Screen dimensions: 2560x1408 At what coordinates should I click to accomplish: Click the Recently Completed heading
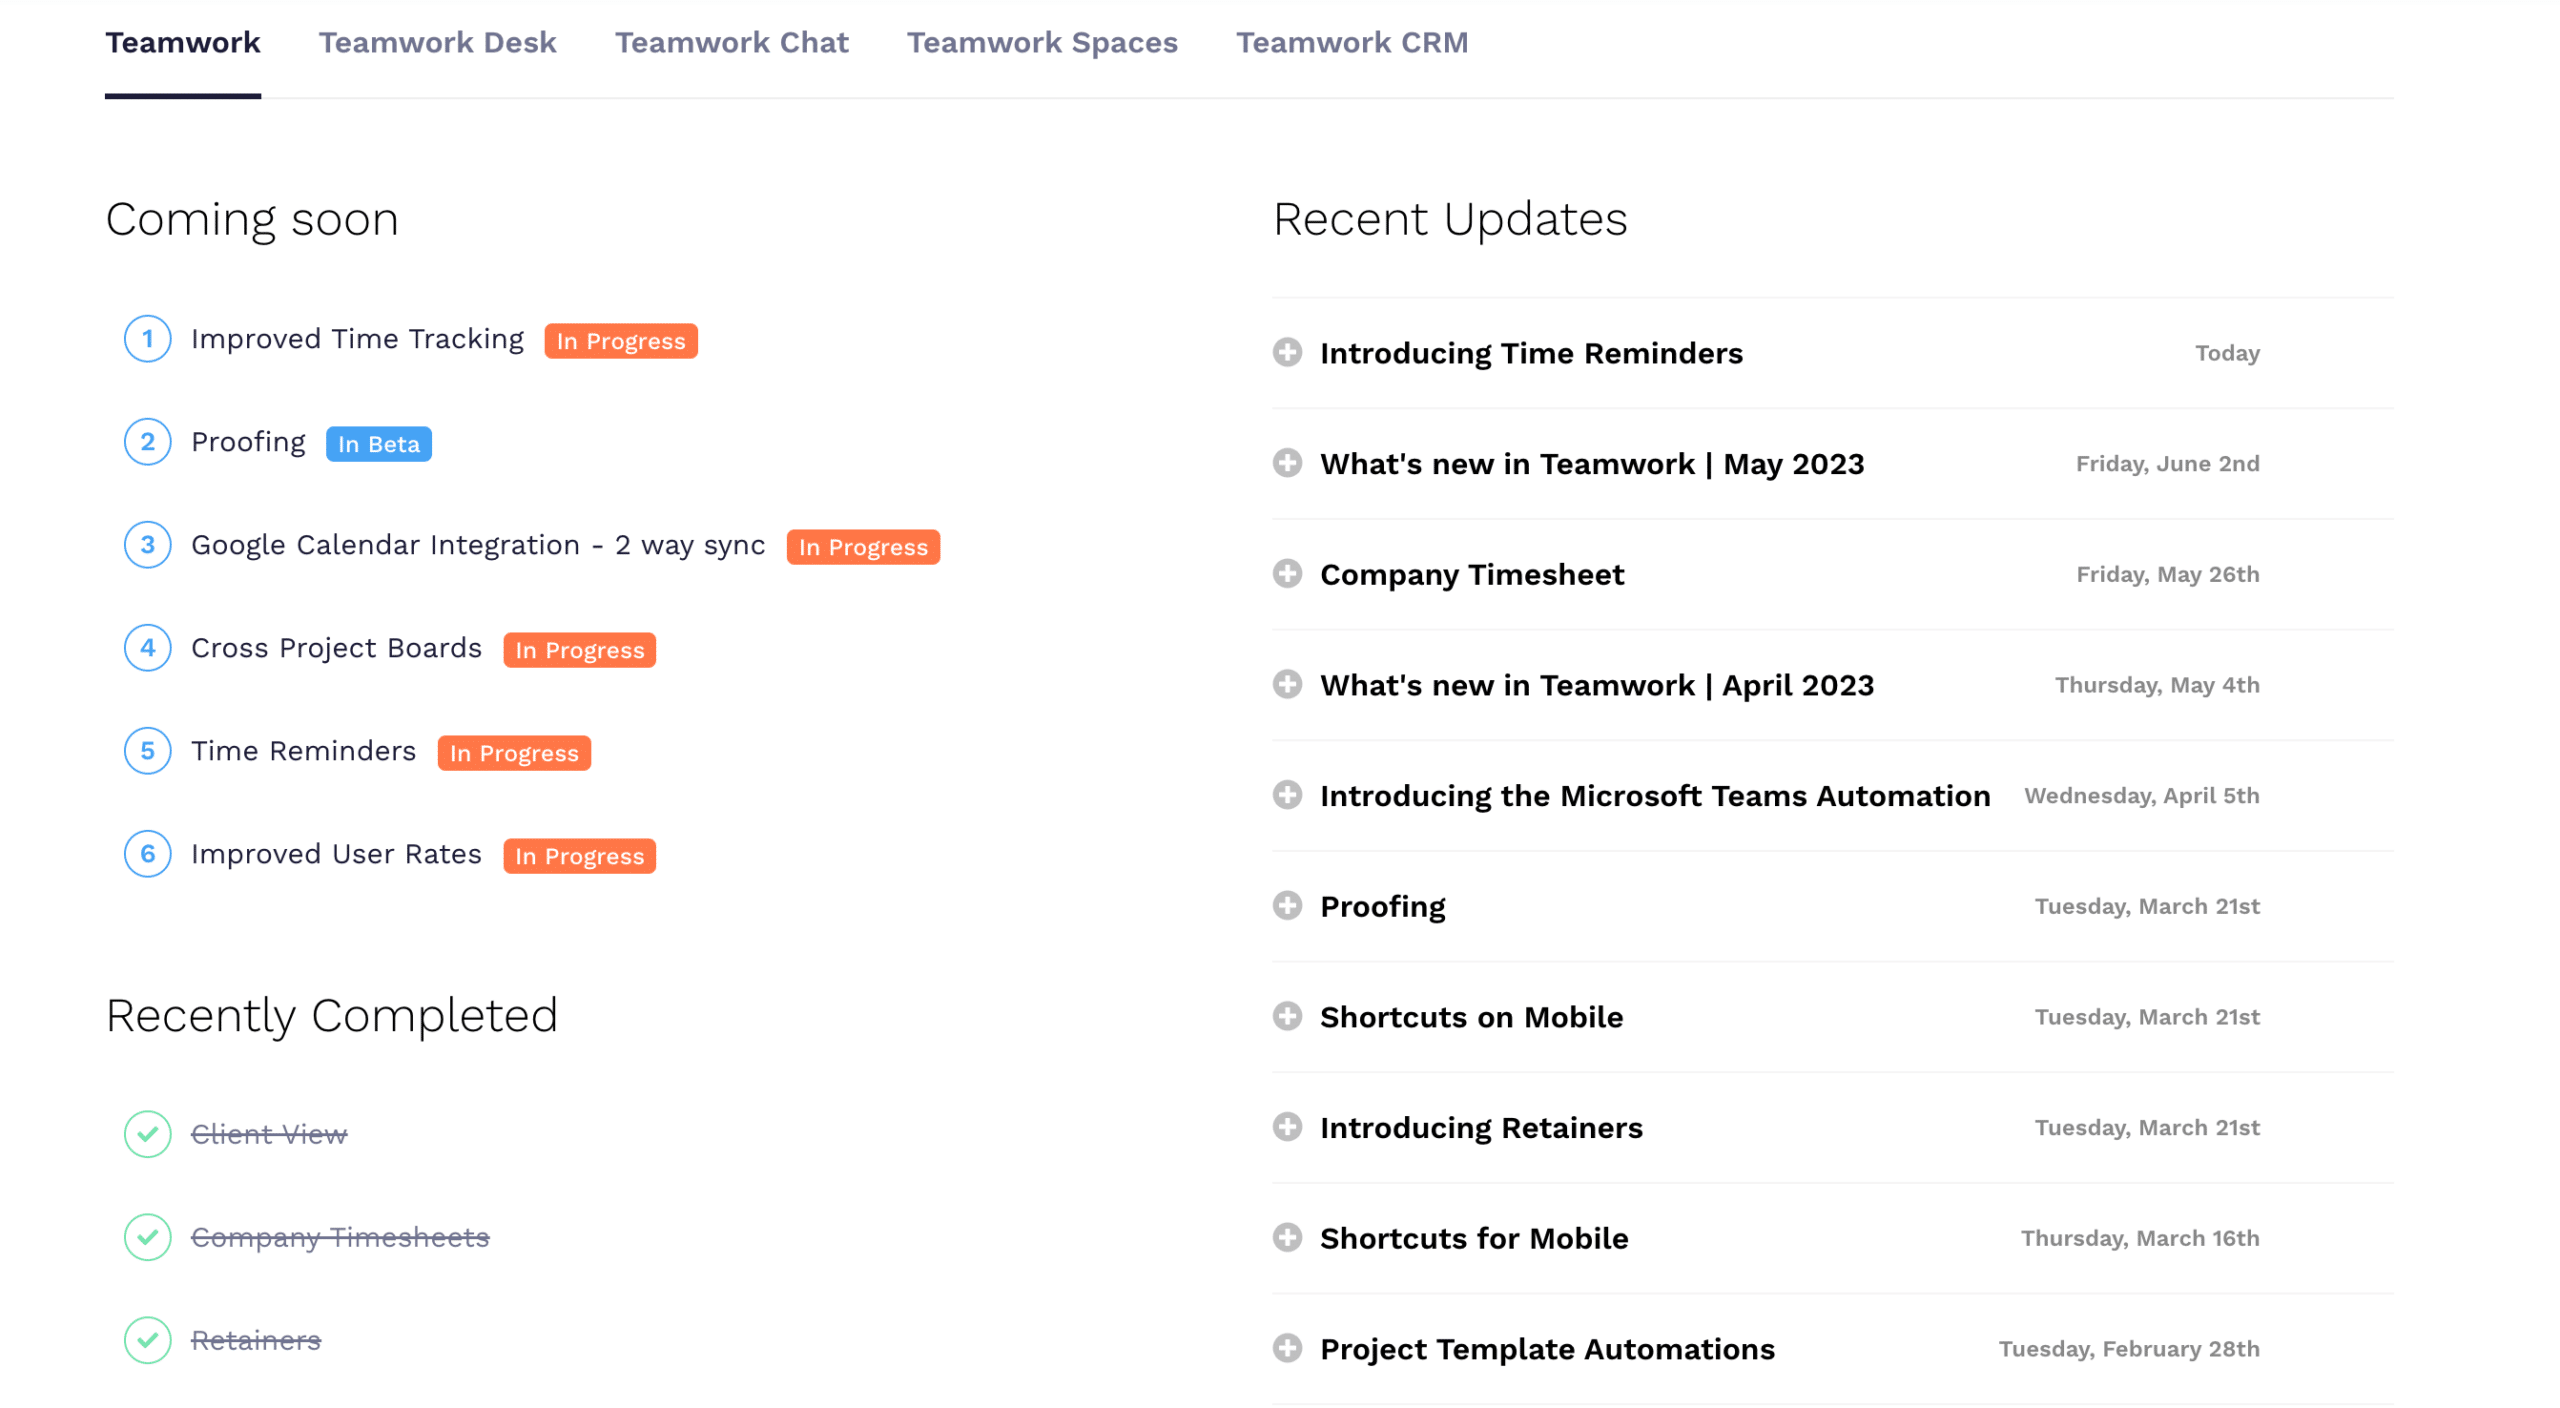point(331,1016)
